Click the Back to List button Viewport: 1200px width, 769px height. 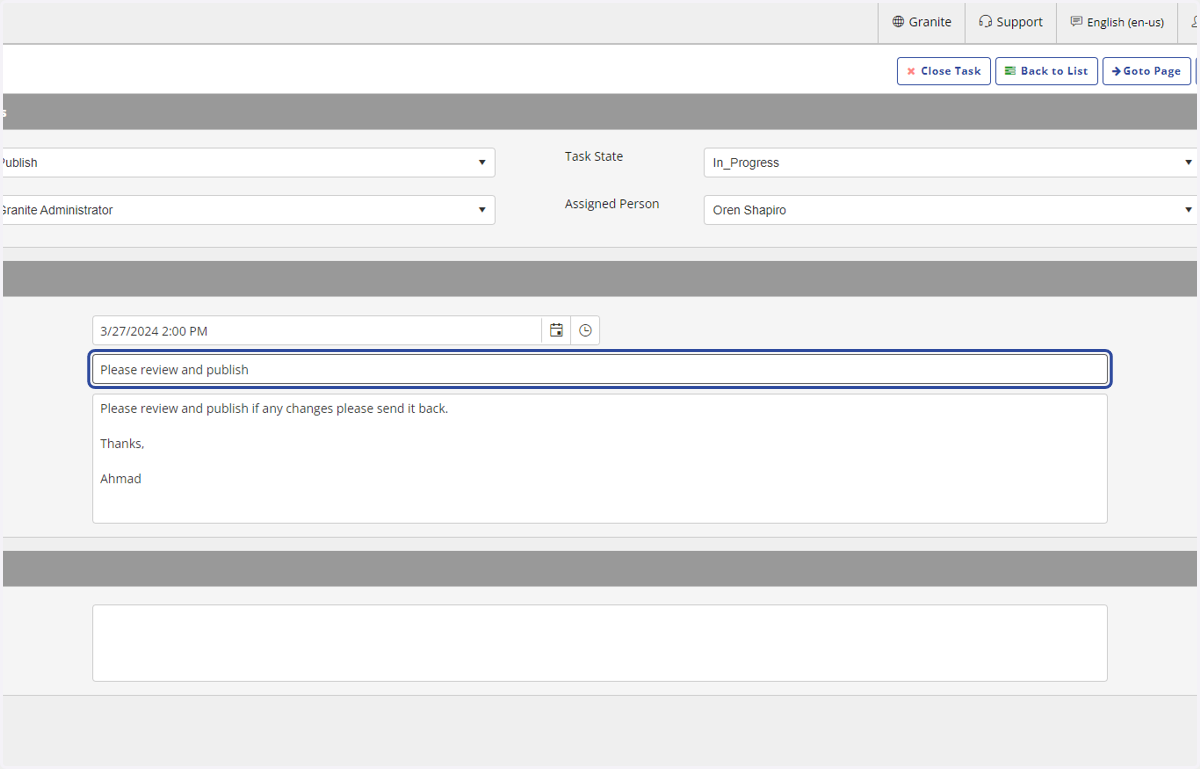point(1046,71)
